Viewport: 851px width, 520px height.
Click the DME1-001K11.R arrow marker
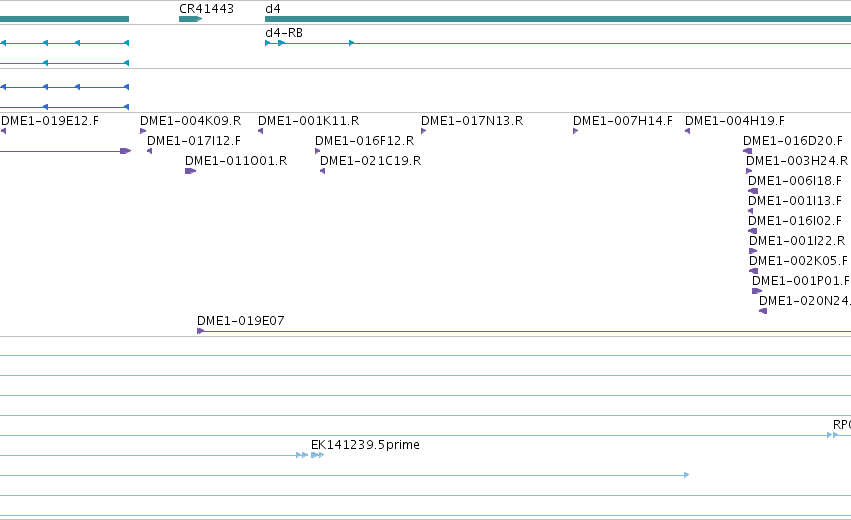[x=261, y=131]
